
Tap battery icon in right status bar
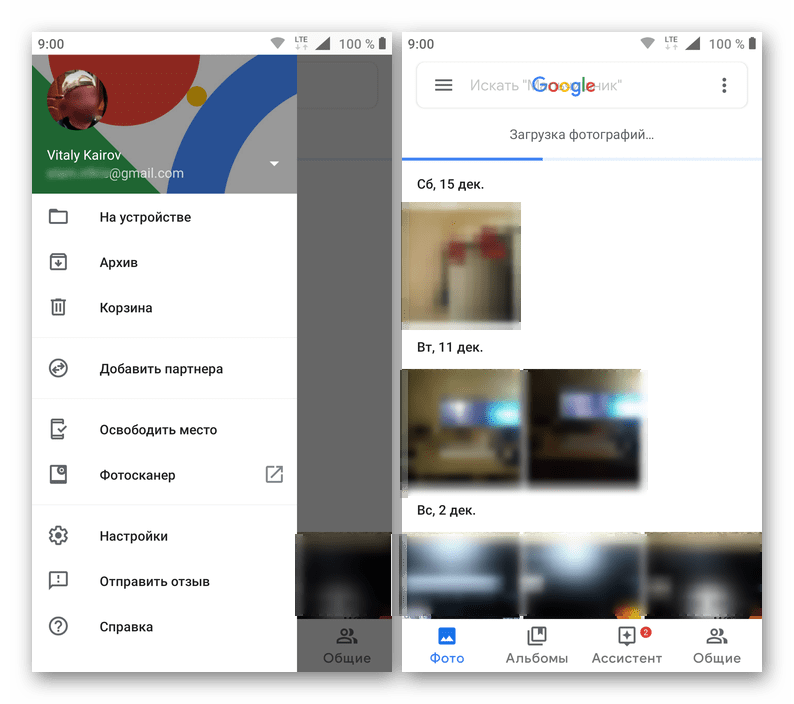tap(752, 43)
